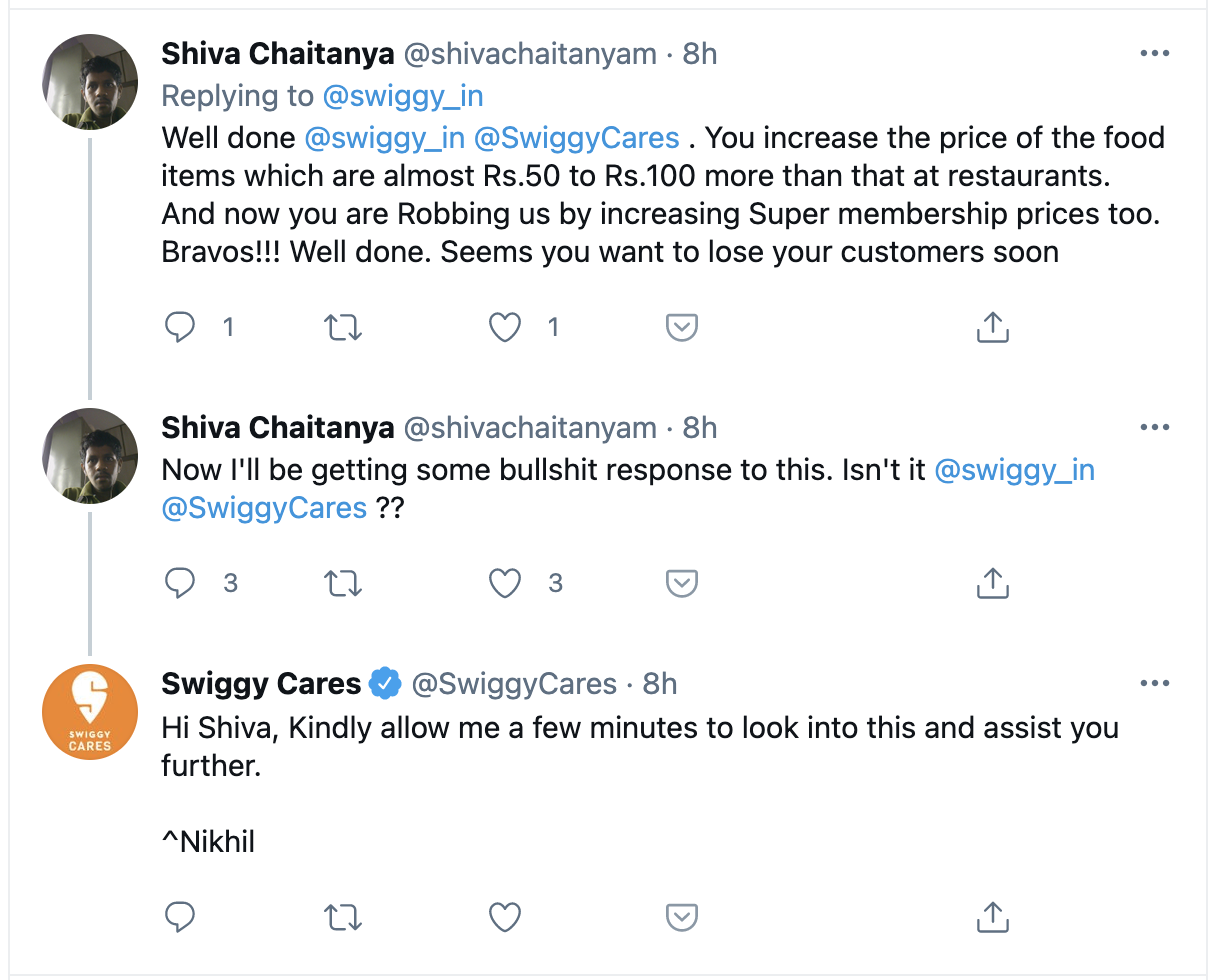Open the Pocket save icon on first tweet
Viewport: 1214px width, 980px height.
[x=681, y=327]
